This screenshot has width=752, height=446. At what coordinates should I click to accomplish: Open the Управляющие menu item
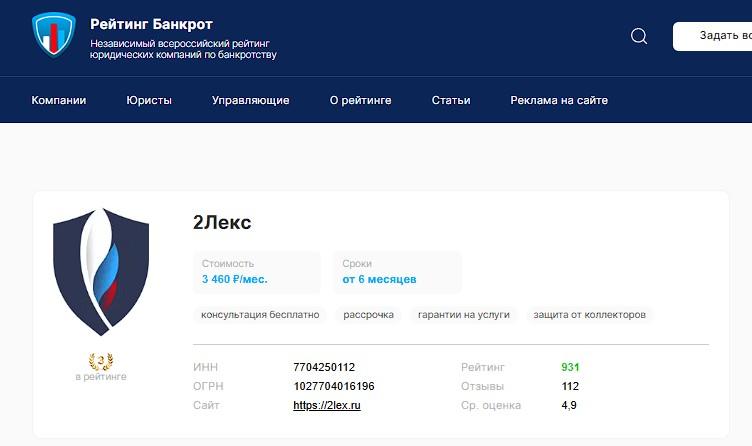click(x=251, y=100)
